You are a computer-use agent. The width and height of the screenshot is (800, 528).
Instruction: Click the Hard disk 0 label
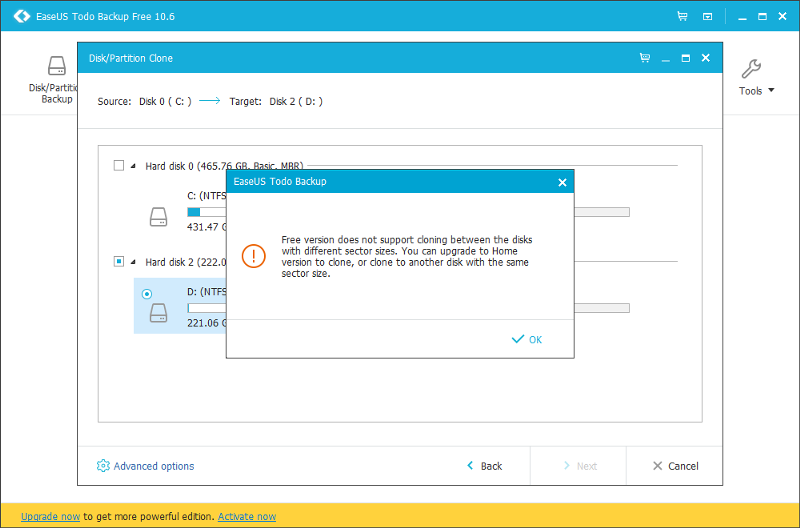[x=224, y=166]
